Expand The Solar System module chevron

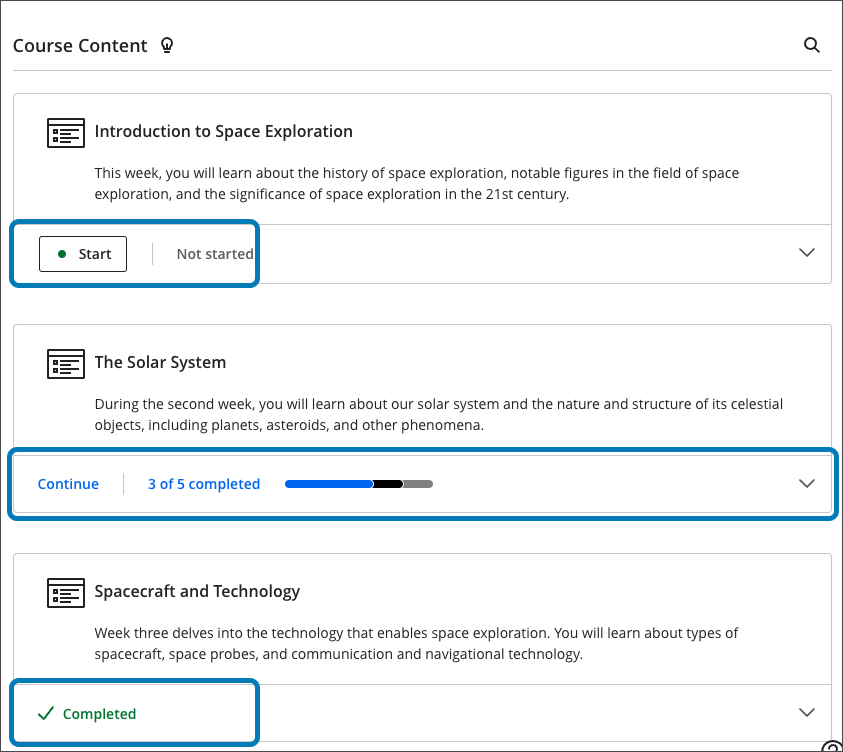point(808,484)
